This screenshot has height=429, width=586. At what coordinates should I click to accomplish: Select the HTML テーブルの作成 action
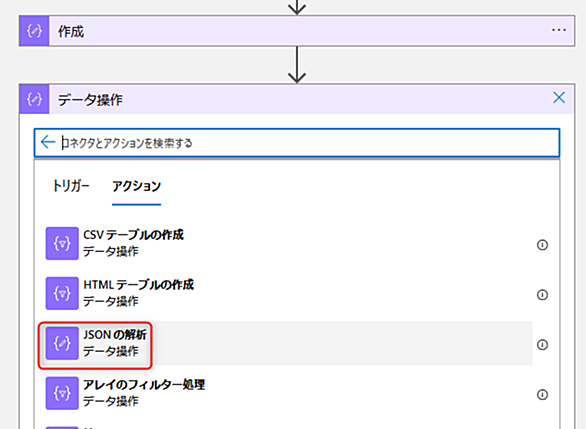[289, 293]
